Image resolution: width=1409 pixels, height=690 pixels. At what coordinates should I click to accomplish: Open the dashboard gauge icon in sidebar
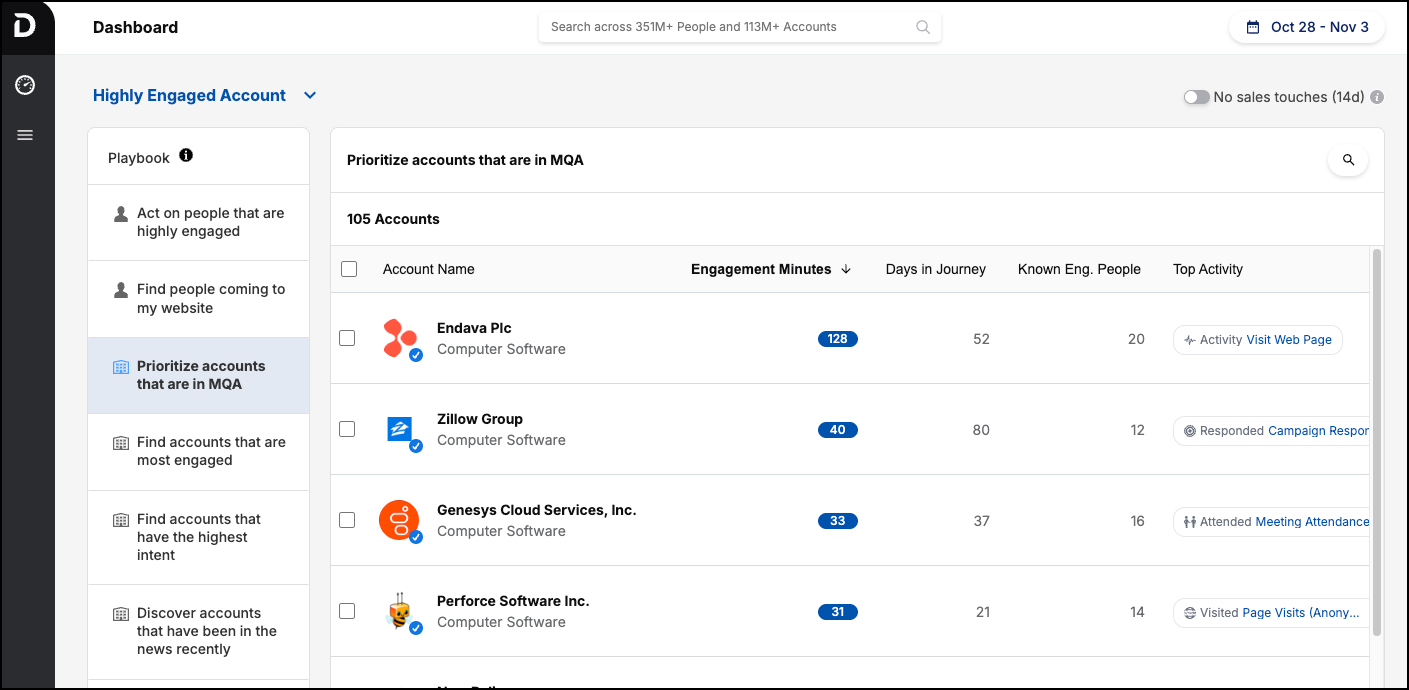click(25, 85)
